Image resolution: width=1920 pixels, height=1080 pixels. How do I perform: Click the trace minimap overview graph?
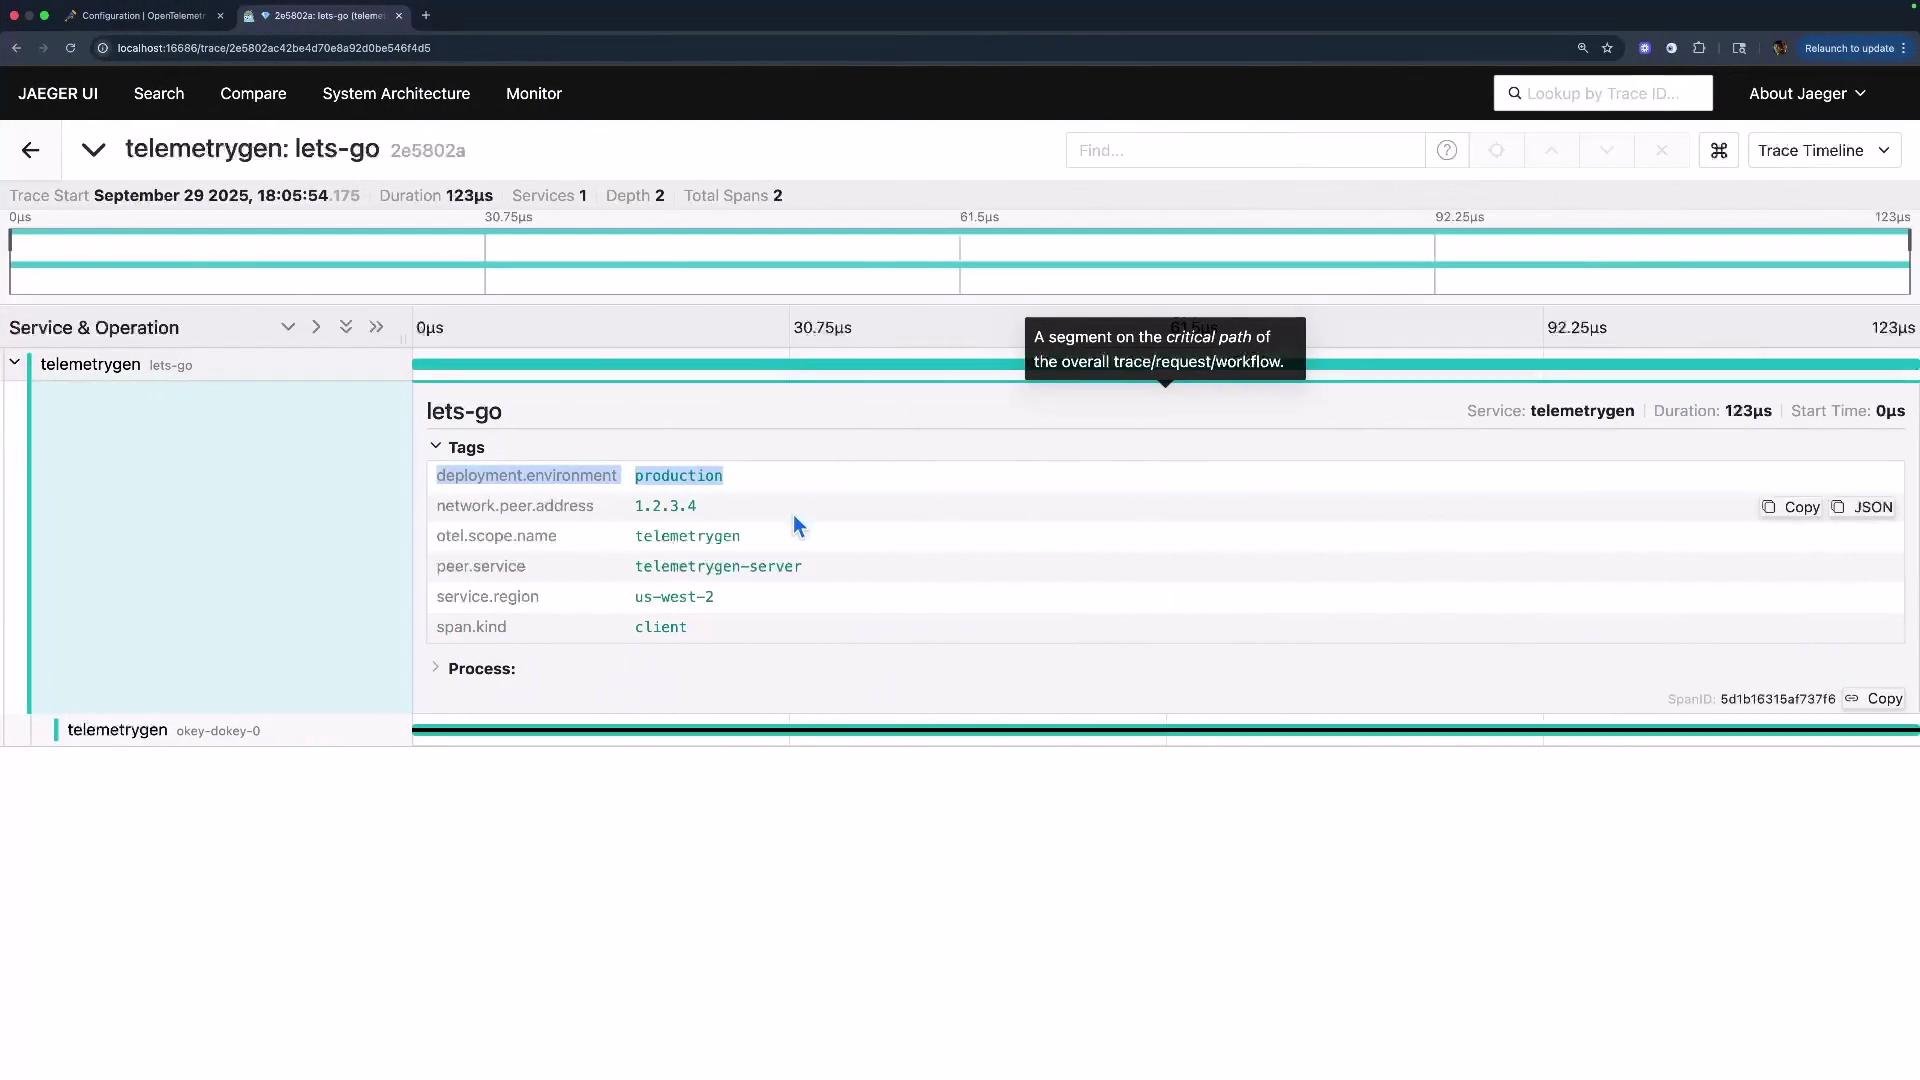tap(960, 261)
